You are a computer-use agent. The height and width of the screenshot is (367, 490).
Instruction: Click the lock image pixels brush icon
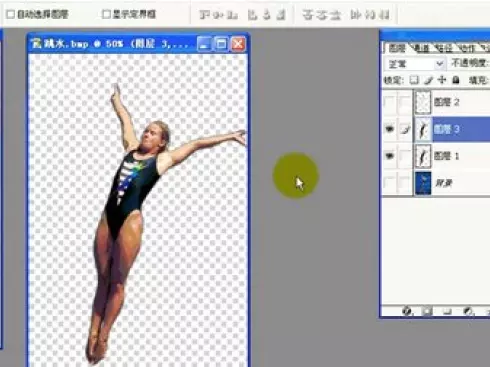(429, 80)
